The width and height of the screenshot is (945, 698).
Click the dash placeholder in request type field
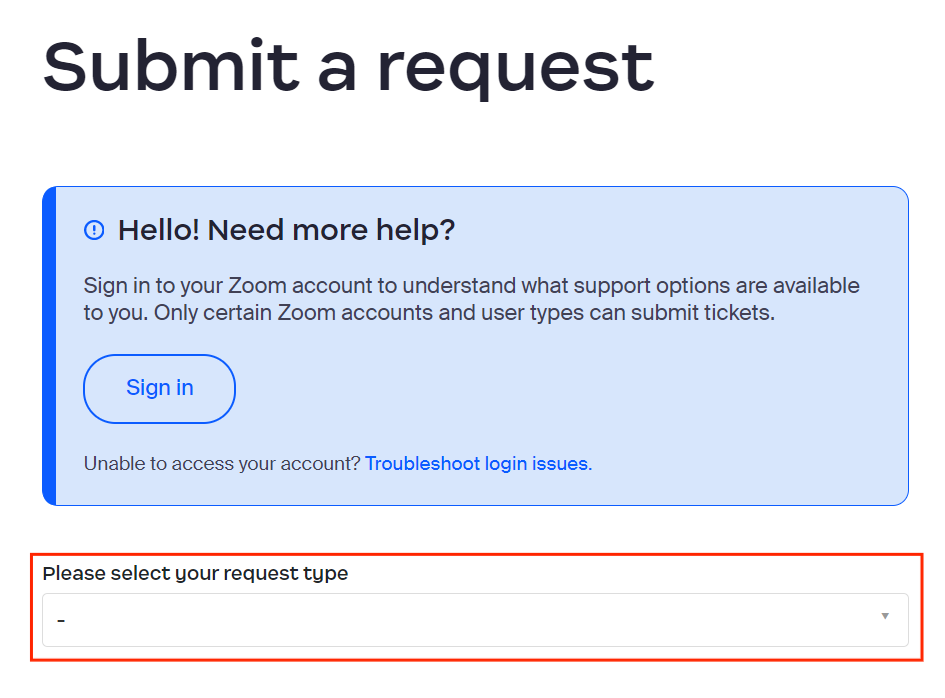[61, 621]
